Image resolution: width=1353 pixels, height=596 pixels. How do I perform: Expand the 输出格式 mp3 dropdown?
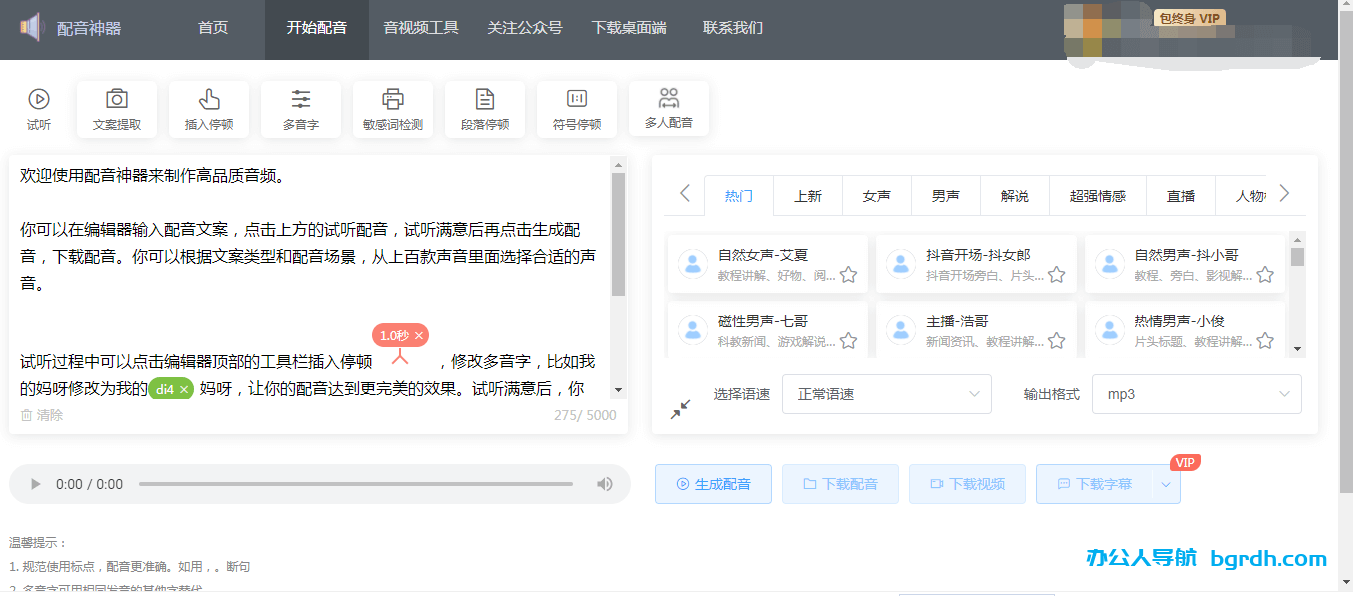1196,394
